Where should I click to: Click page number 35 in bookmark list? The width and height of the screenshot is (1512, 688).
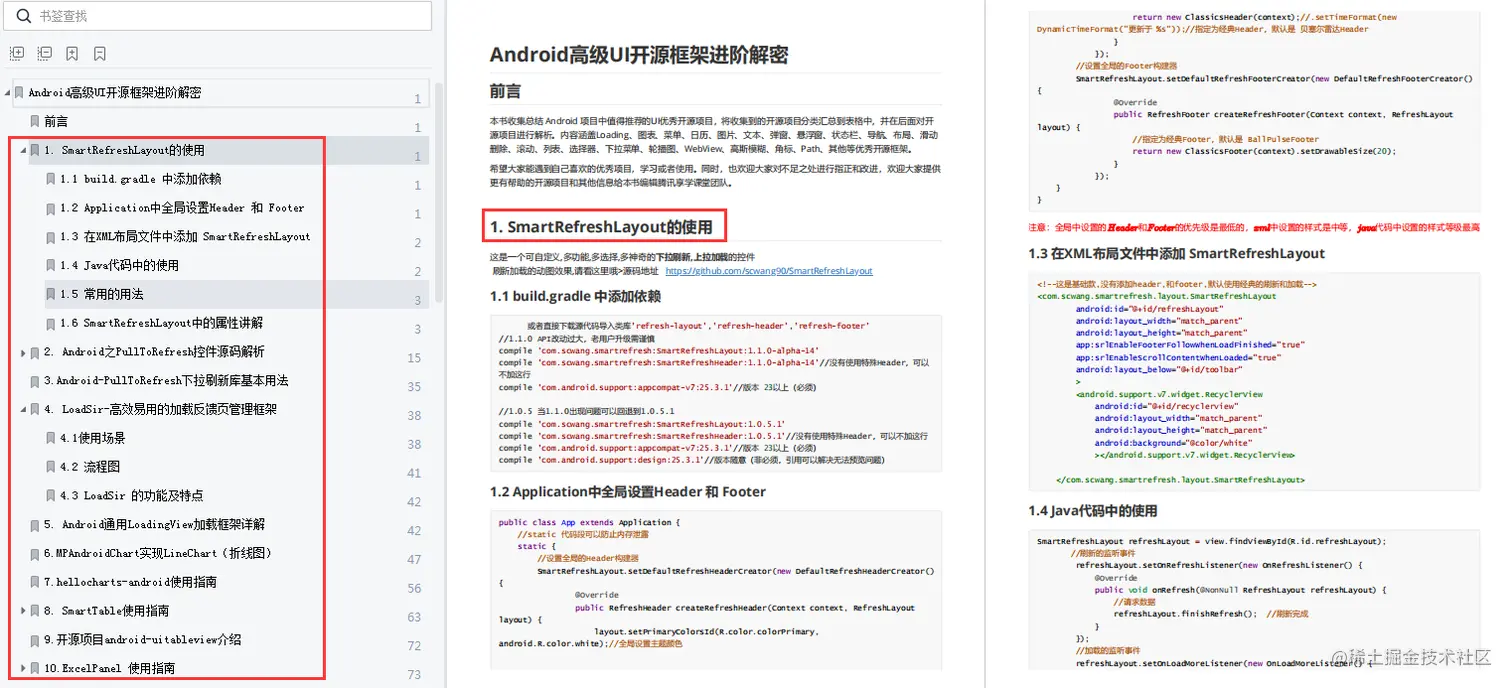point(414,387)
